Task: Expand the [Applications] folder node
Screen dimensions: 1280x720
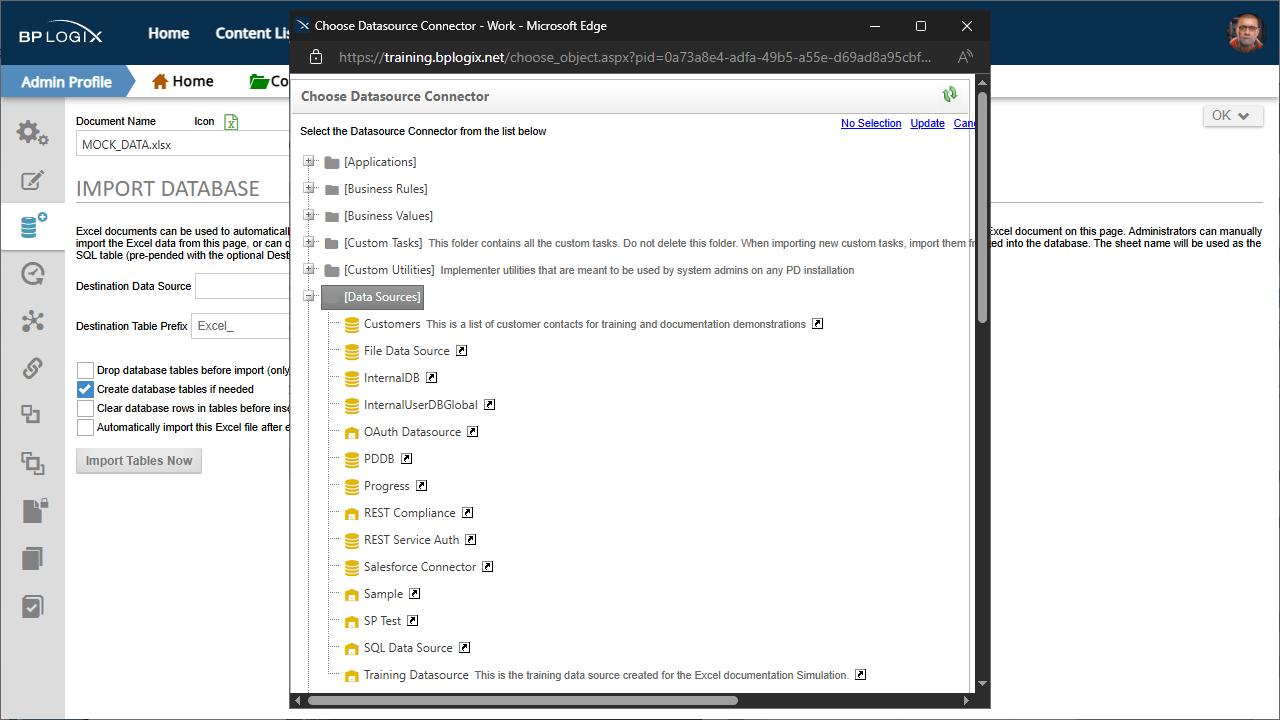Action: [309, 162]
